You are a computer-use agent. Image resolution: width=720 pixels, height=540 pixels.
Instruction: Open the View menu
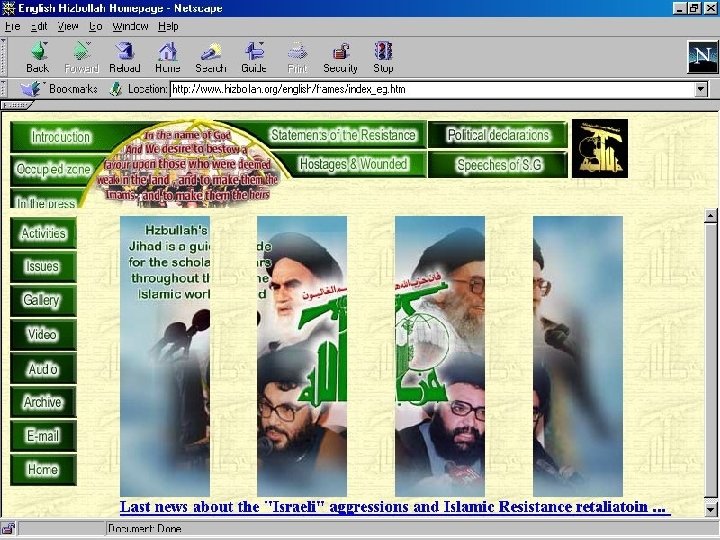68,27
